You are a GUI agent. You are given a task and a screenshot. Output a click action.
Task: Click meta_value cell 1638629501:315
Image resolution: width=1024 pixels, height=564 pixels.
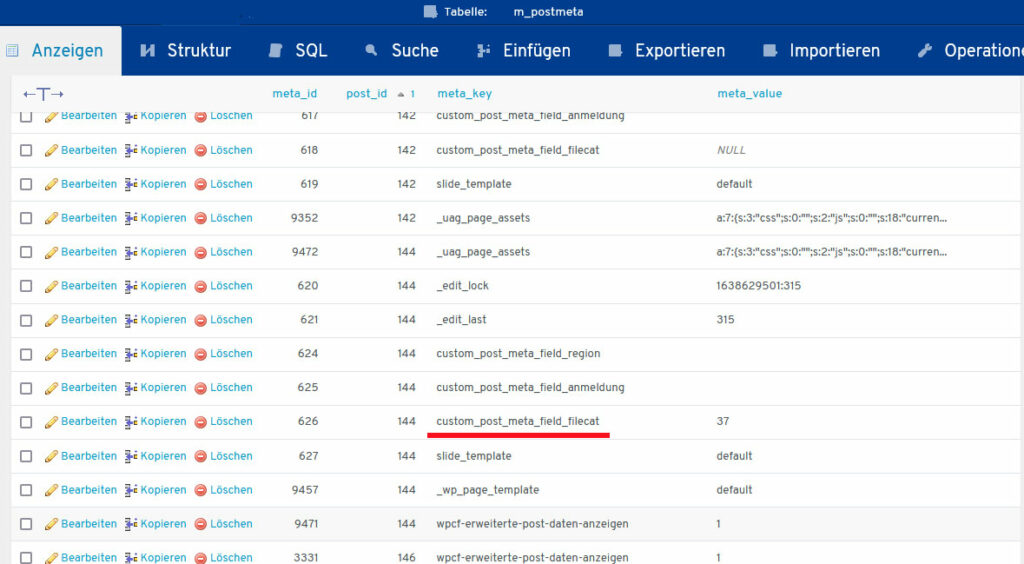(758, 286)
